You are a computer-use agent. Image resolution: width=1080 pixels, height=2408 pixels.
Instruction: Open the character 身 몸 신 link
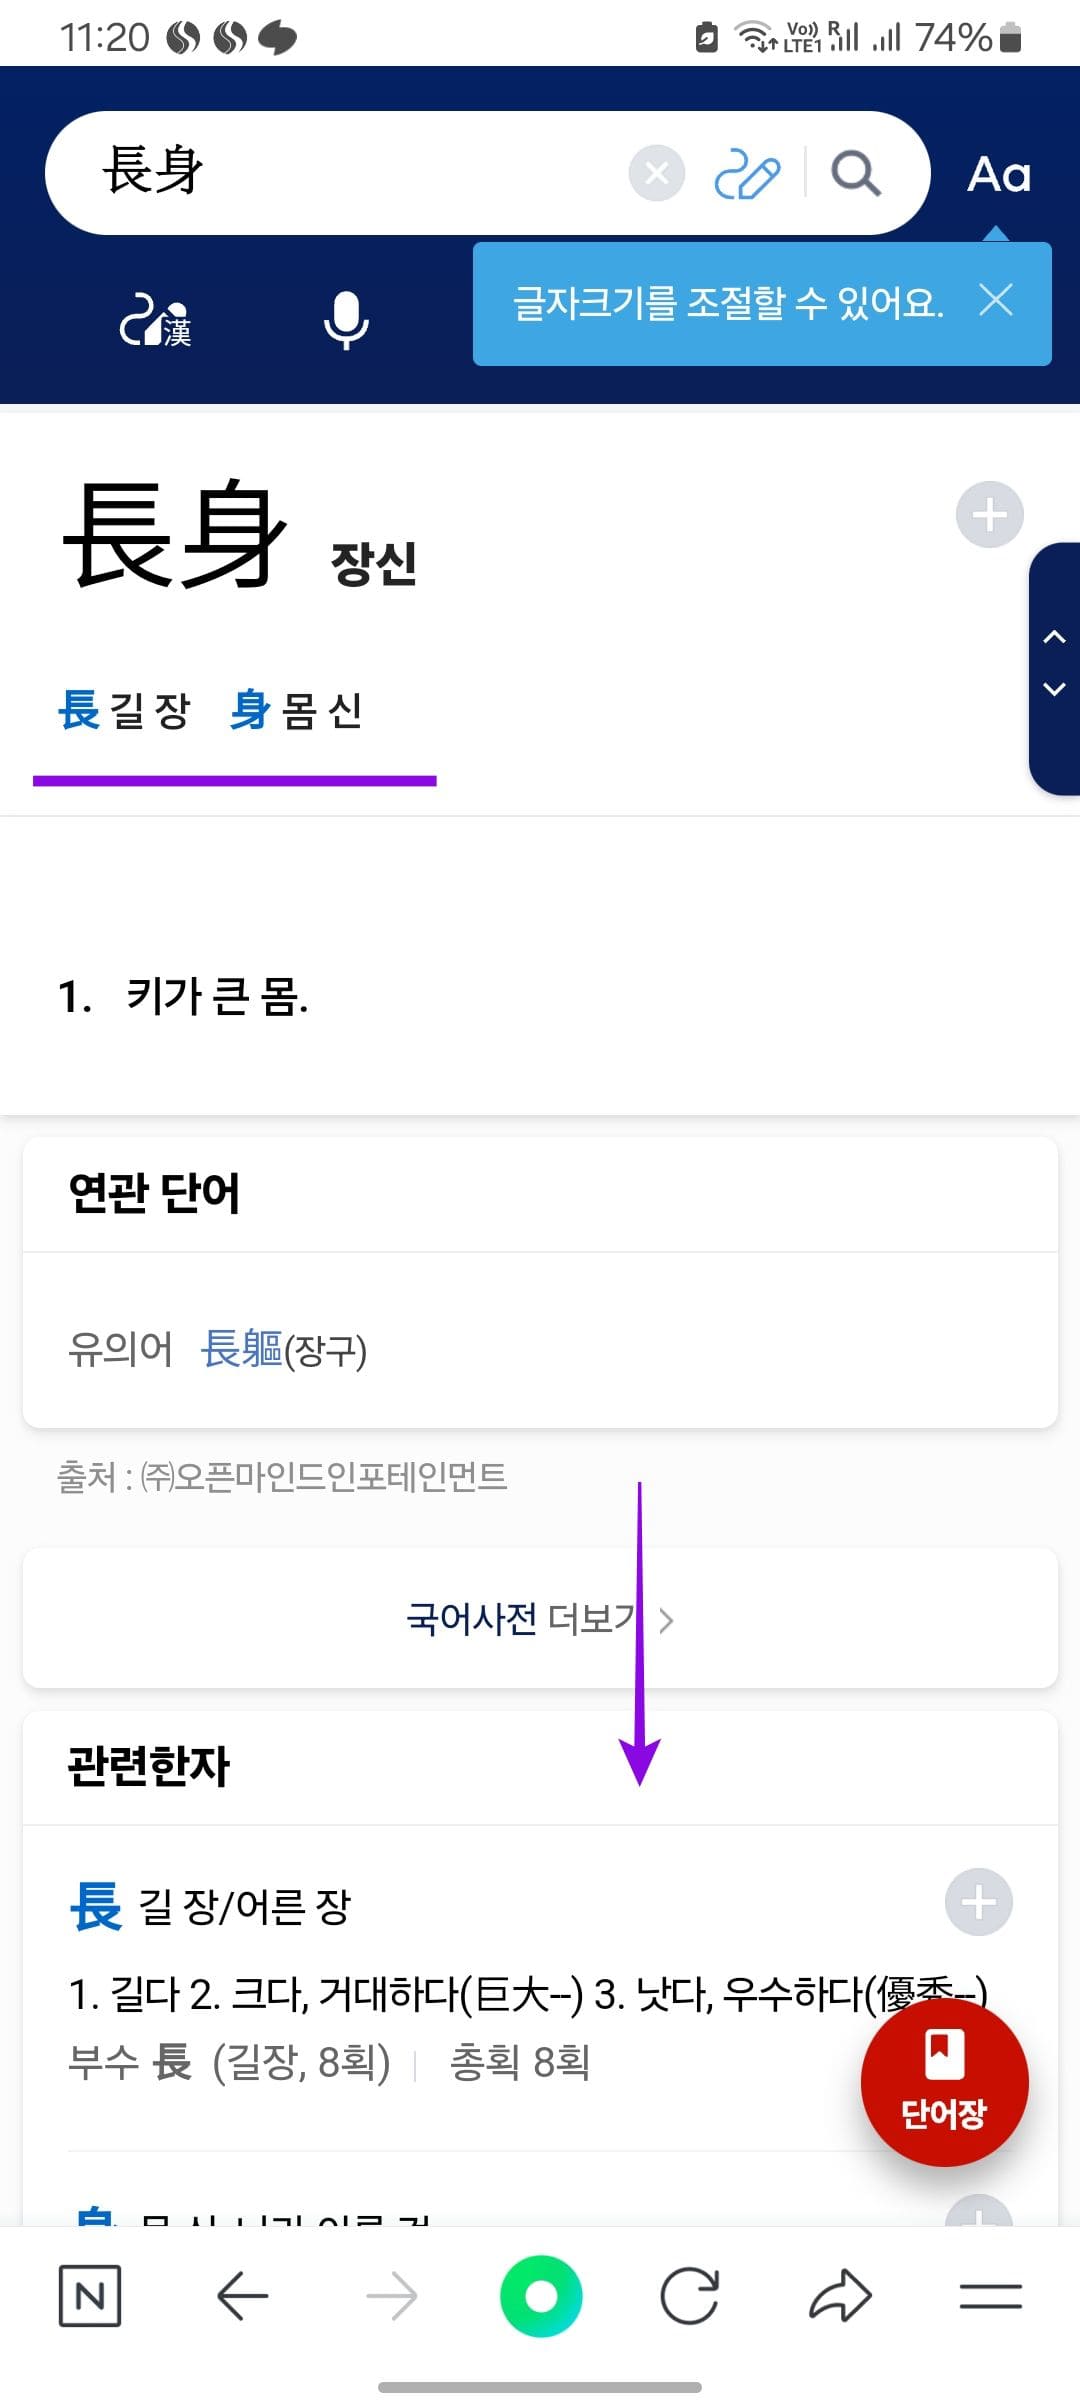296,710
